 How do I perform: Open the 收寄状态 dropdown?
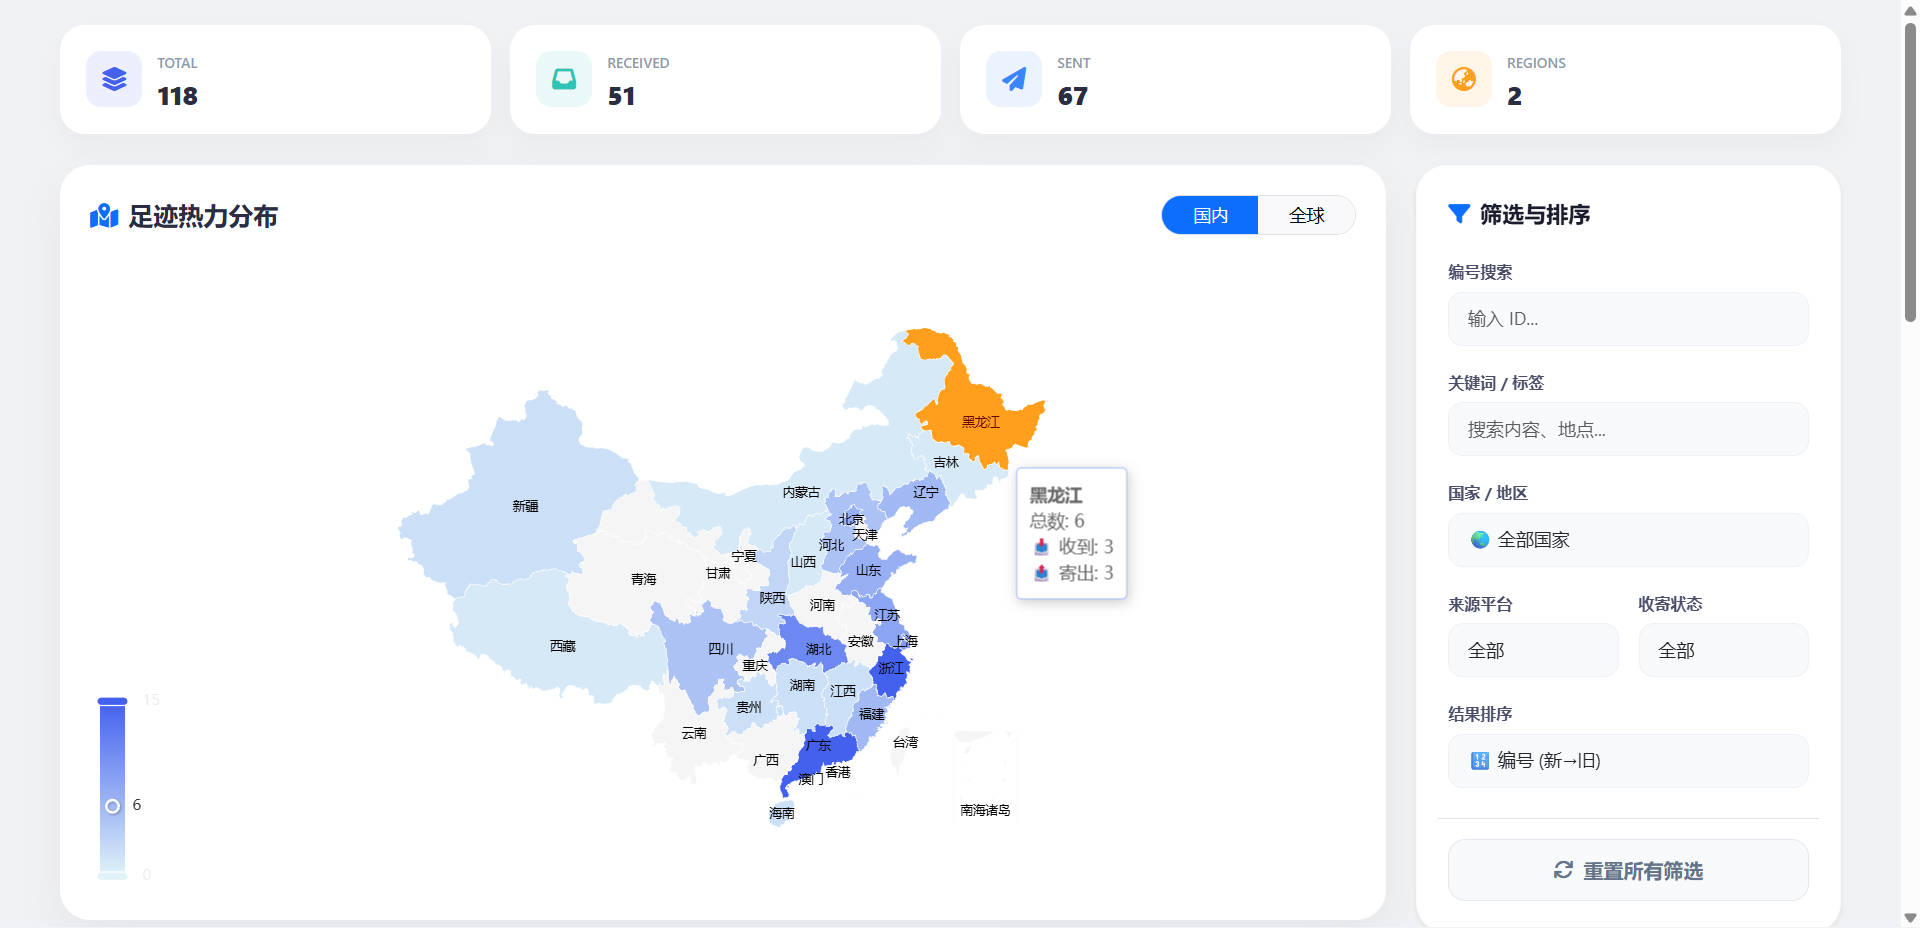pos(1723,650)
